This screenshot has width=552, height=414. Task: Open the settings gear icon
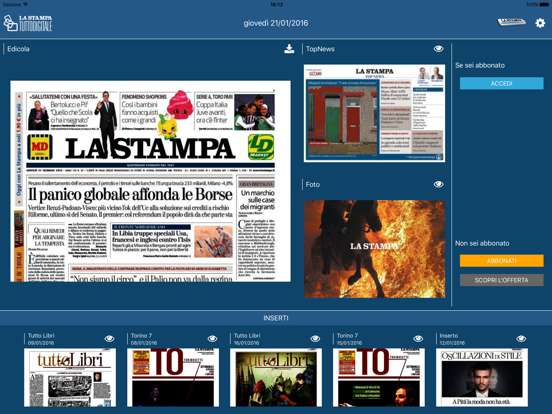540,23
